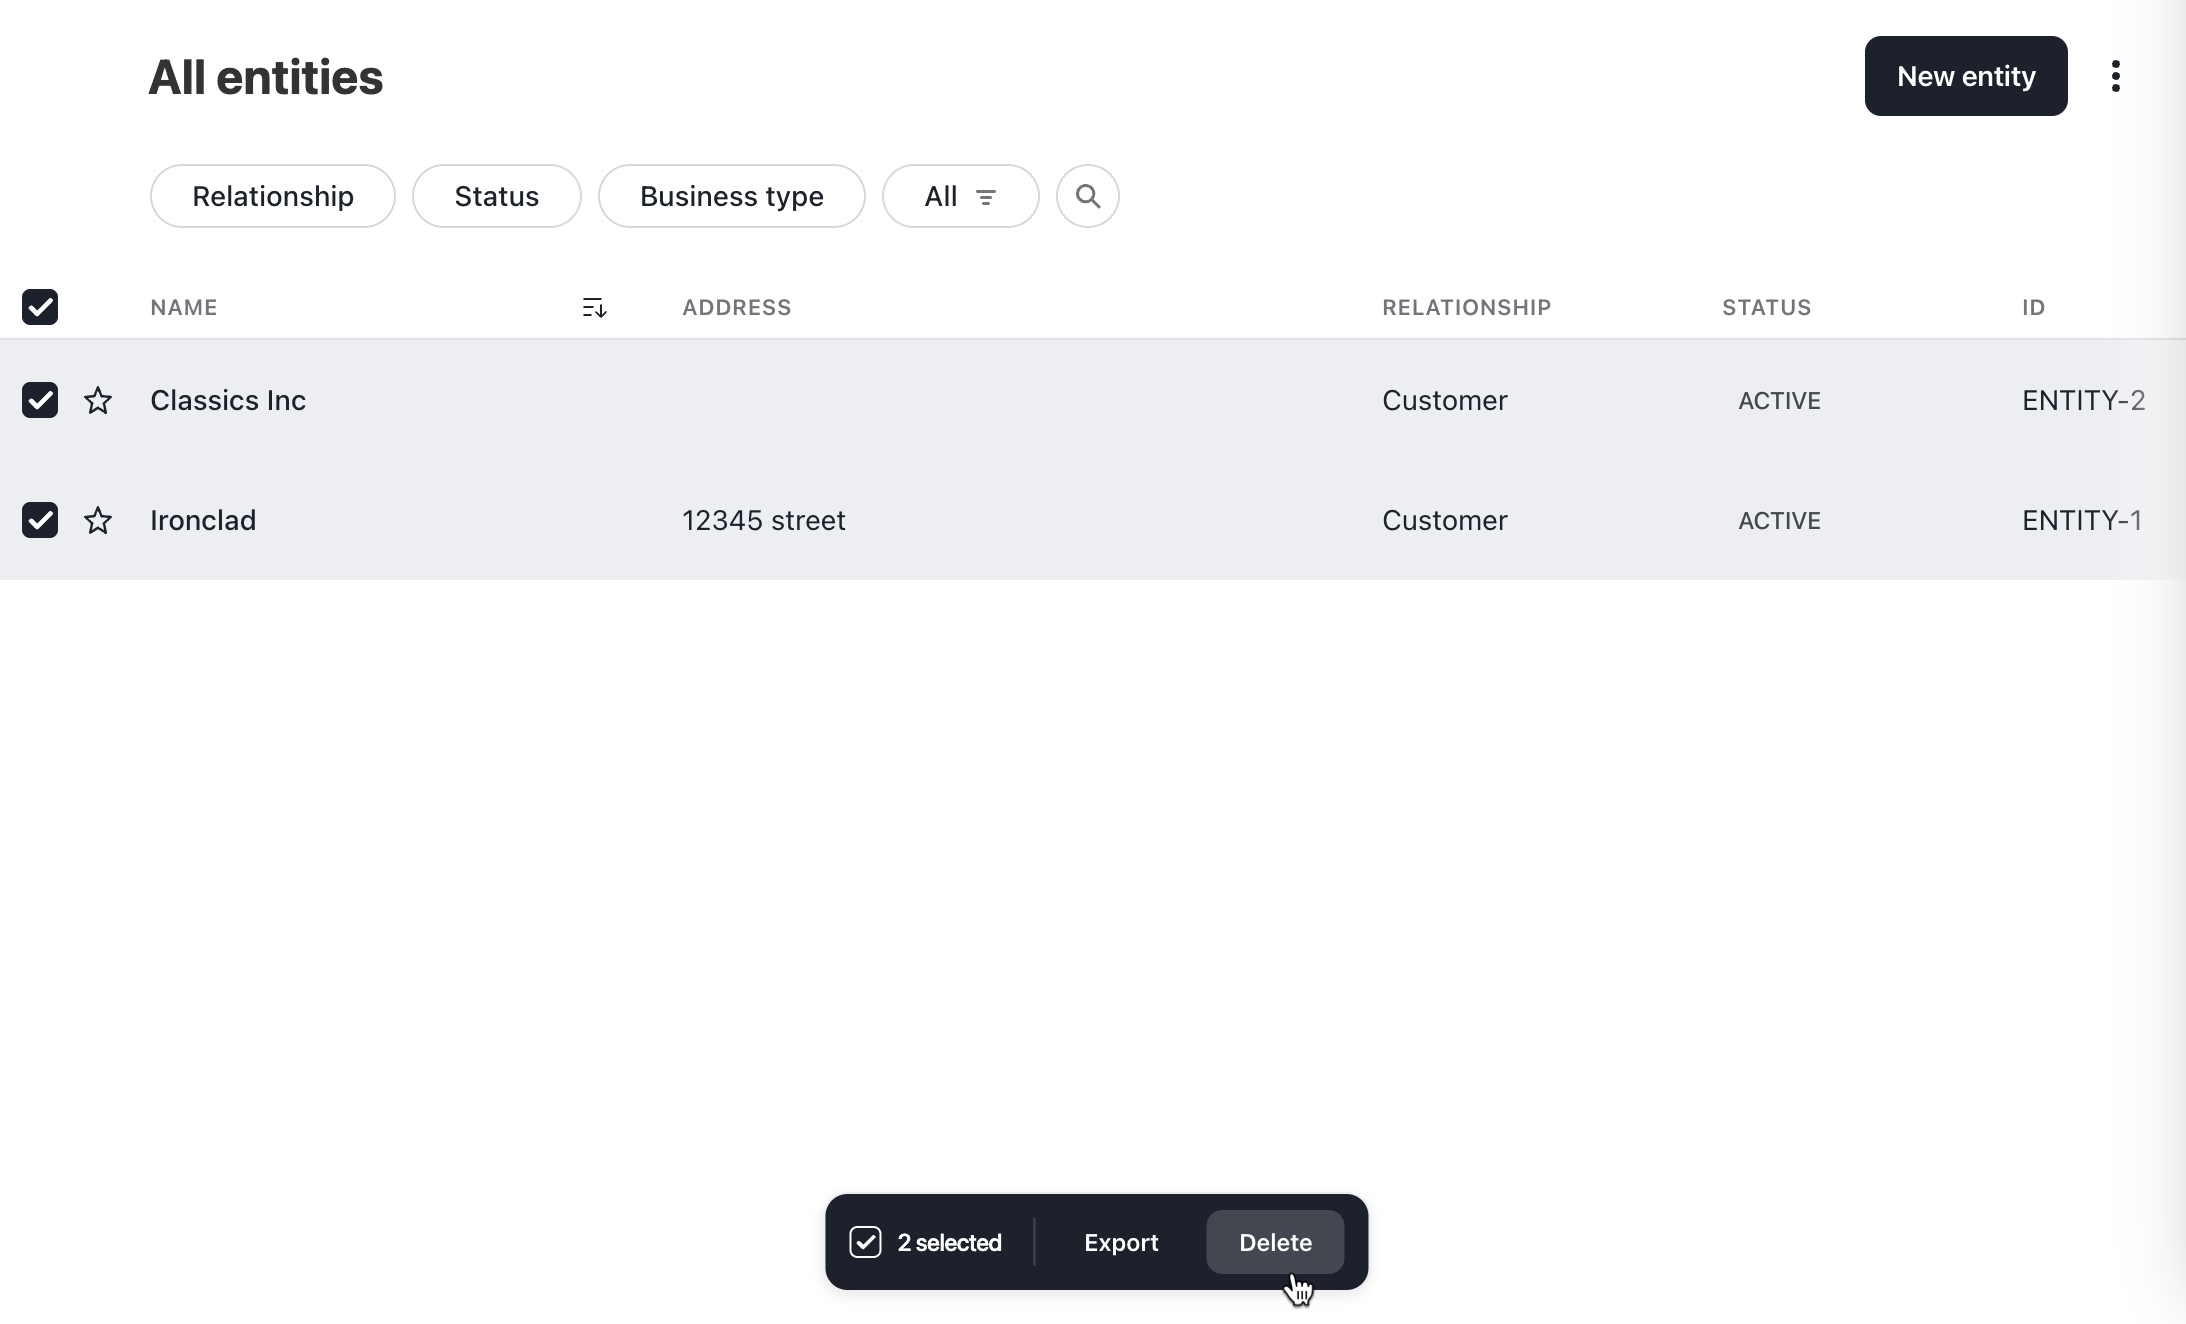Open the three-dot more options menu
Viewport: 2186px width, 1324px height.
click(2115, 76)
